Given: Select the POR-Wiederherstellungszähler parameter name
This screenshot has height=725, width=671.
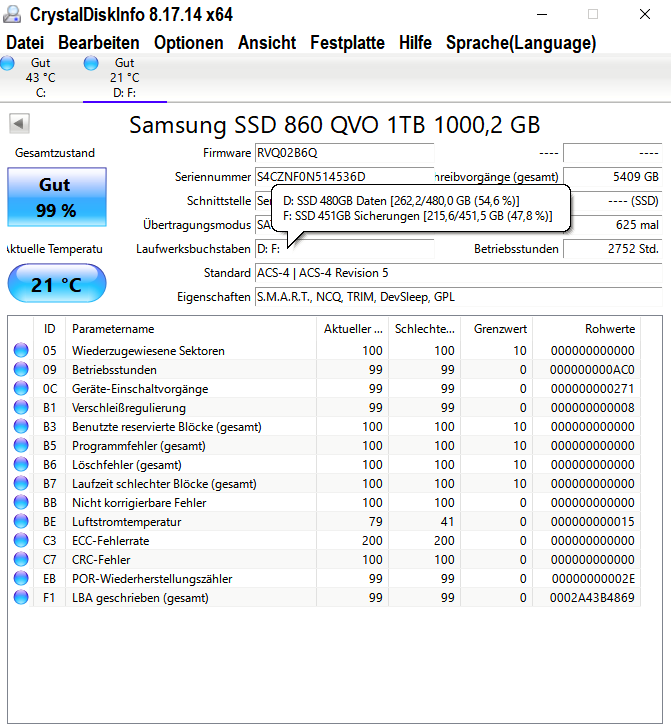Looking at the screenshot, I should pyautogui.click(x=152, y=578).
